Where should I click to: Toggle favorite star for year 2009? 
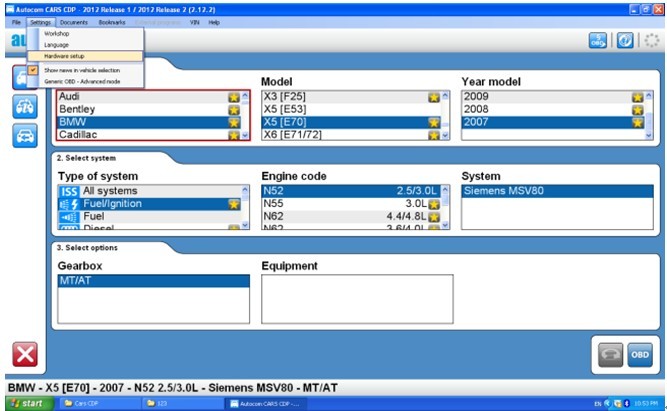637,97
